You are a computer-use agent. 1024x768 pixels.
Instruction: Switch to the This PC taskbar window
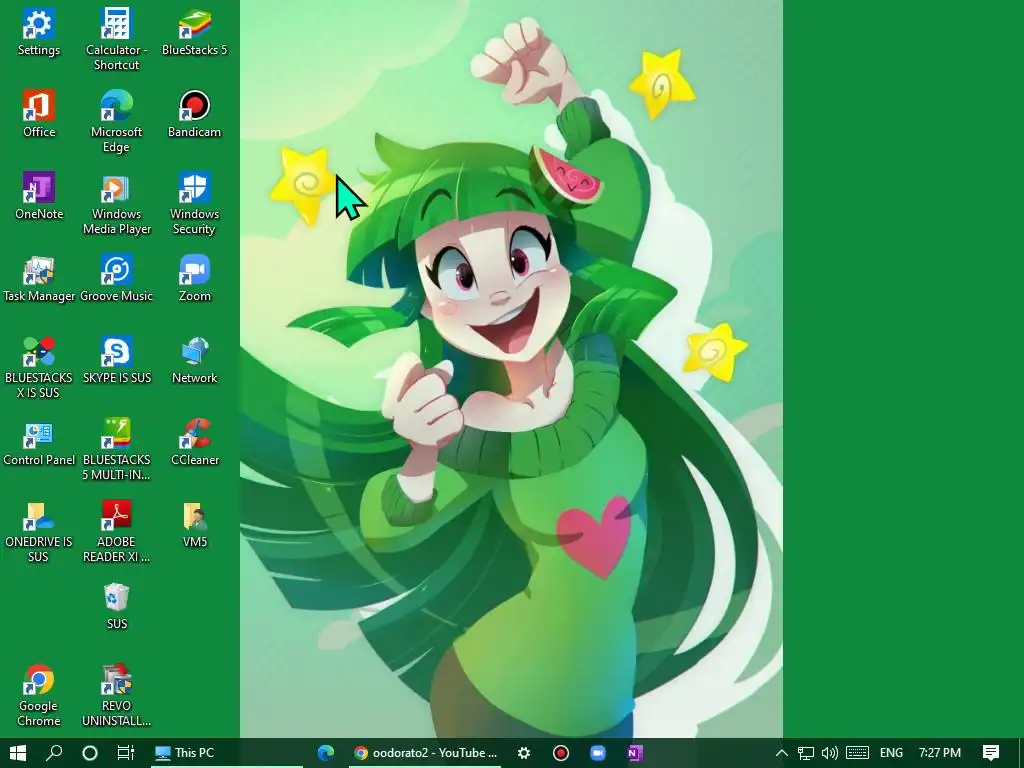point(226,753)
